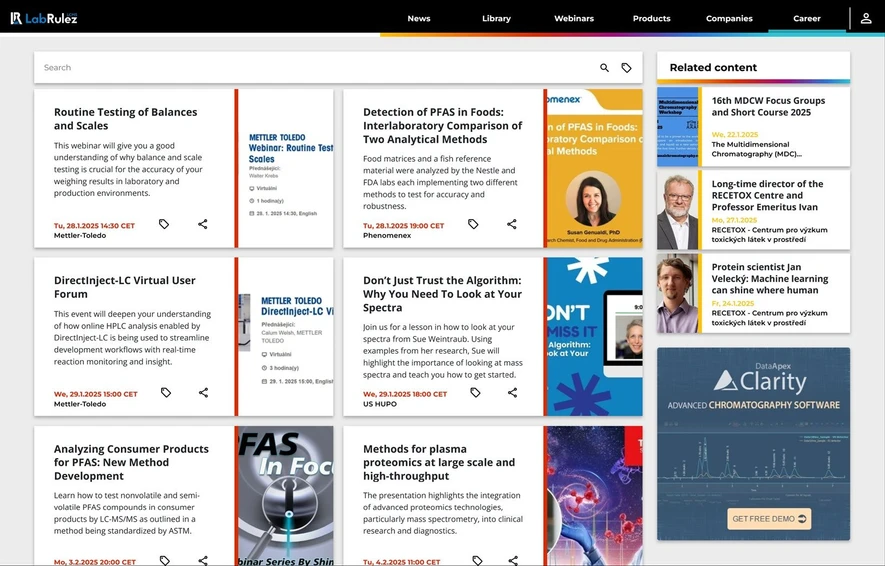
Task: Click the date We, 29.1.2025 15:00 CET
Action: 95,394
